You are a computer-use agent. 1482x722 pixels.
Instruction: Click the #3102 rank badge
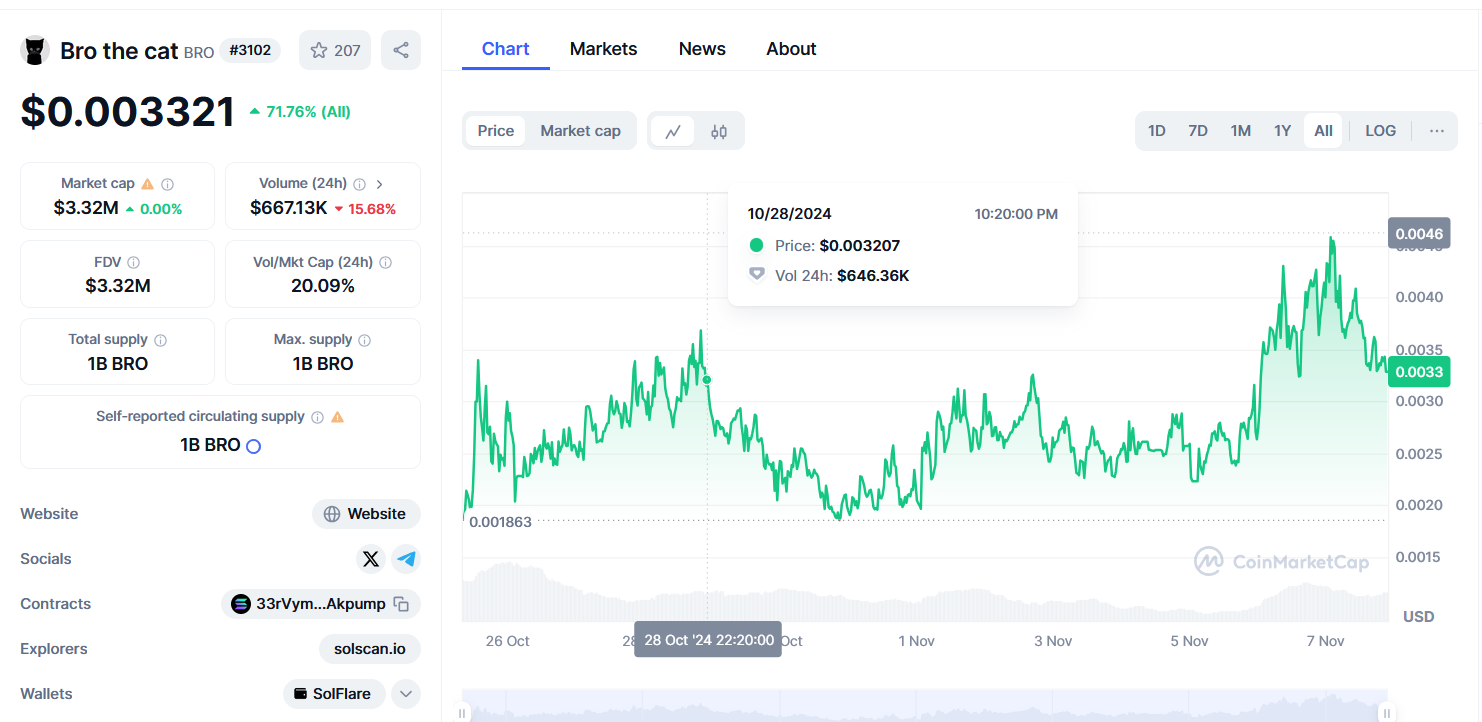point(250,50)
